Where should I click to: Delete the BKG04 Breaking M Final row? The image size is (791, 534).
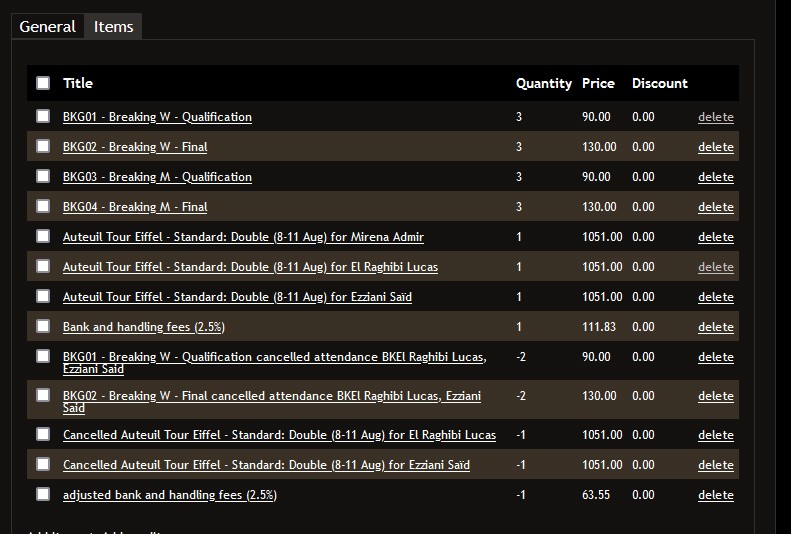(x=715, y=207)
